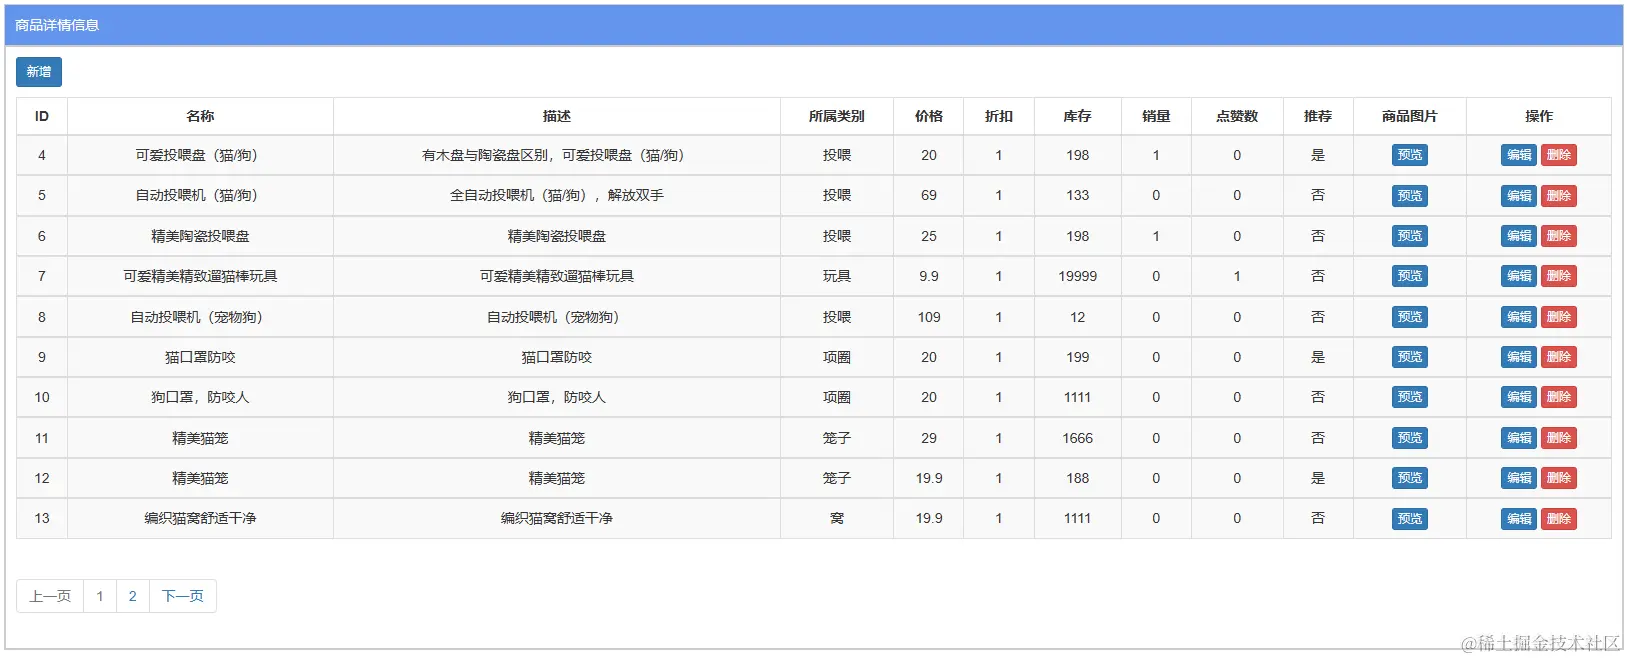Select stock value 133
This screenshot has width=1627, height=660.
click(x=1077, y=196)
